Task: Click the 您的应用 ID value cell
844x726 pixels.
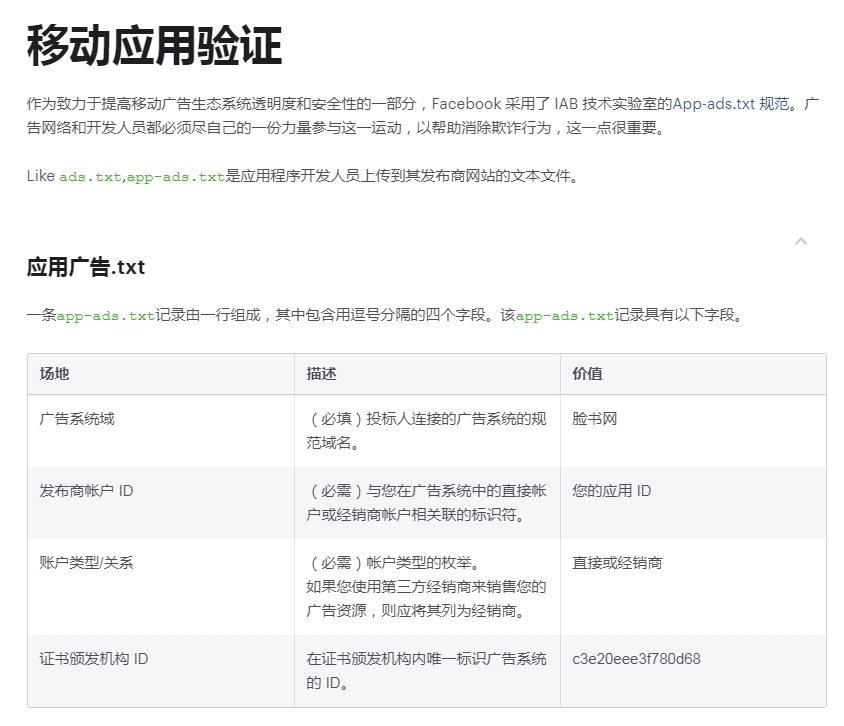Action: click(x=693, y=503)
